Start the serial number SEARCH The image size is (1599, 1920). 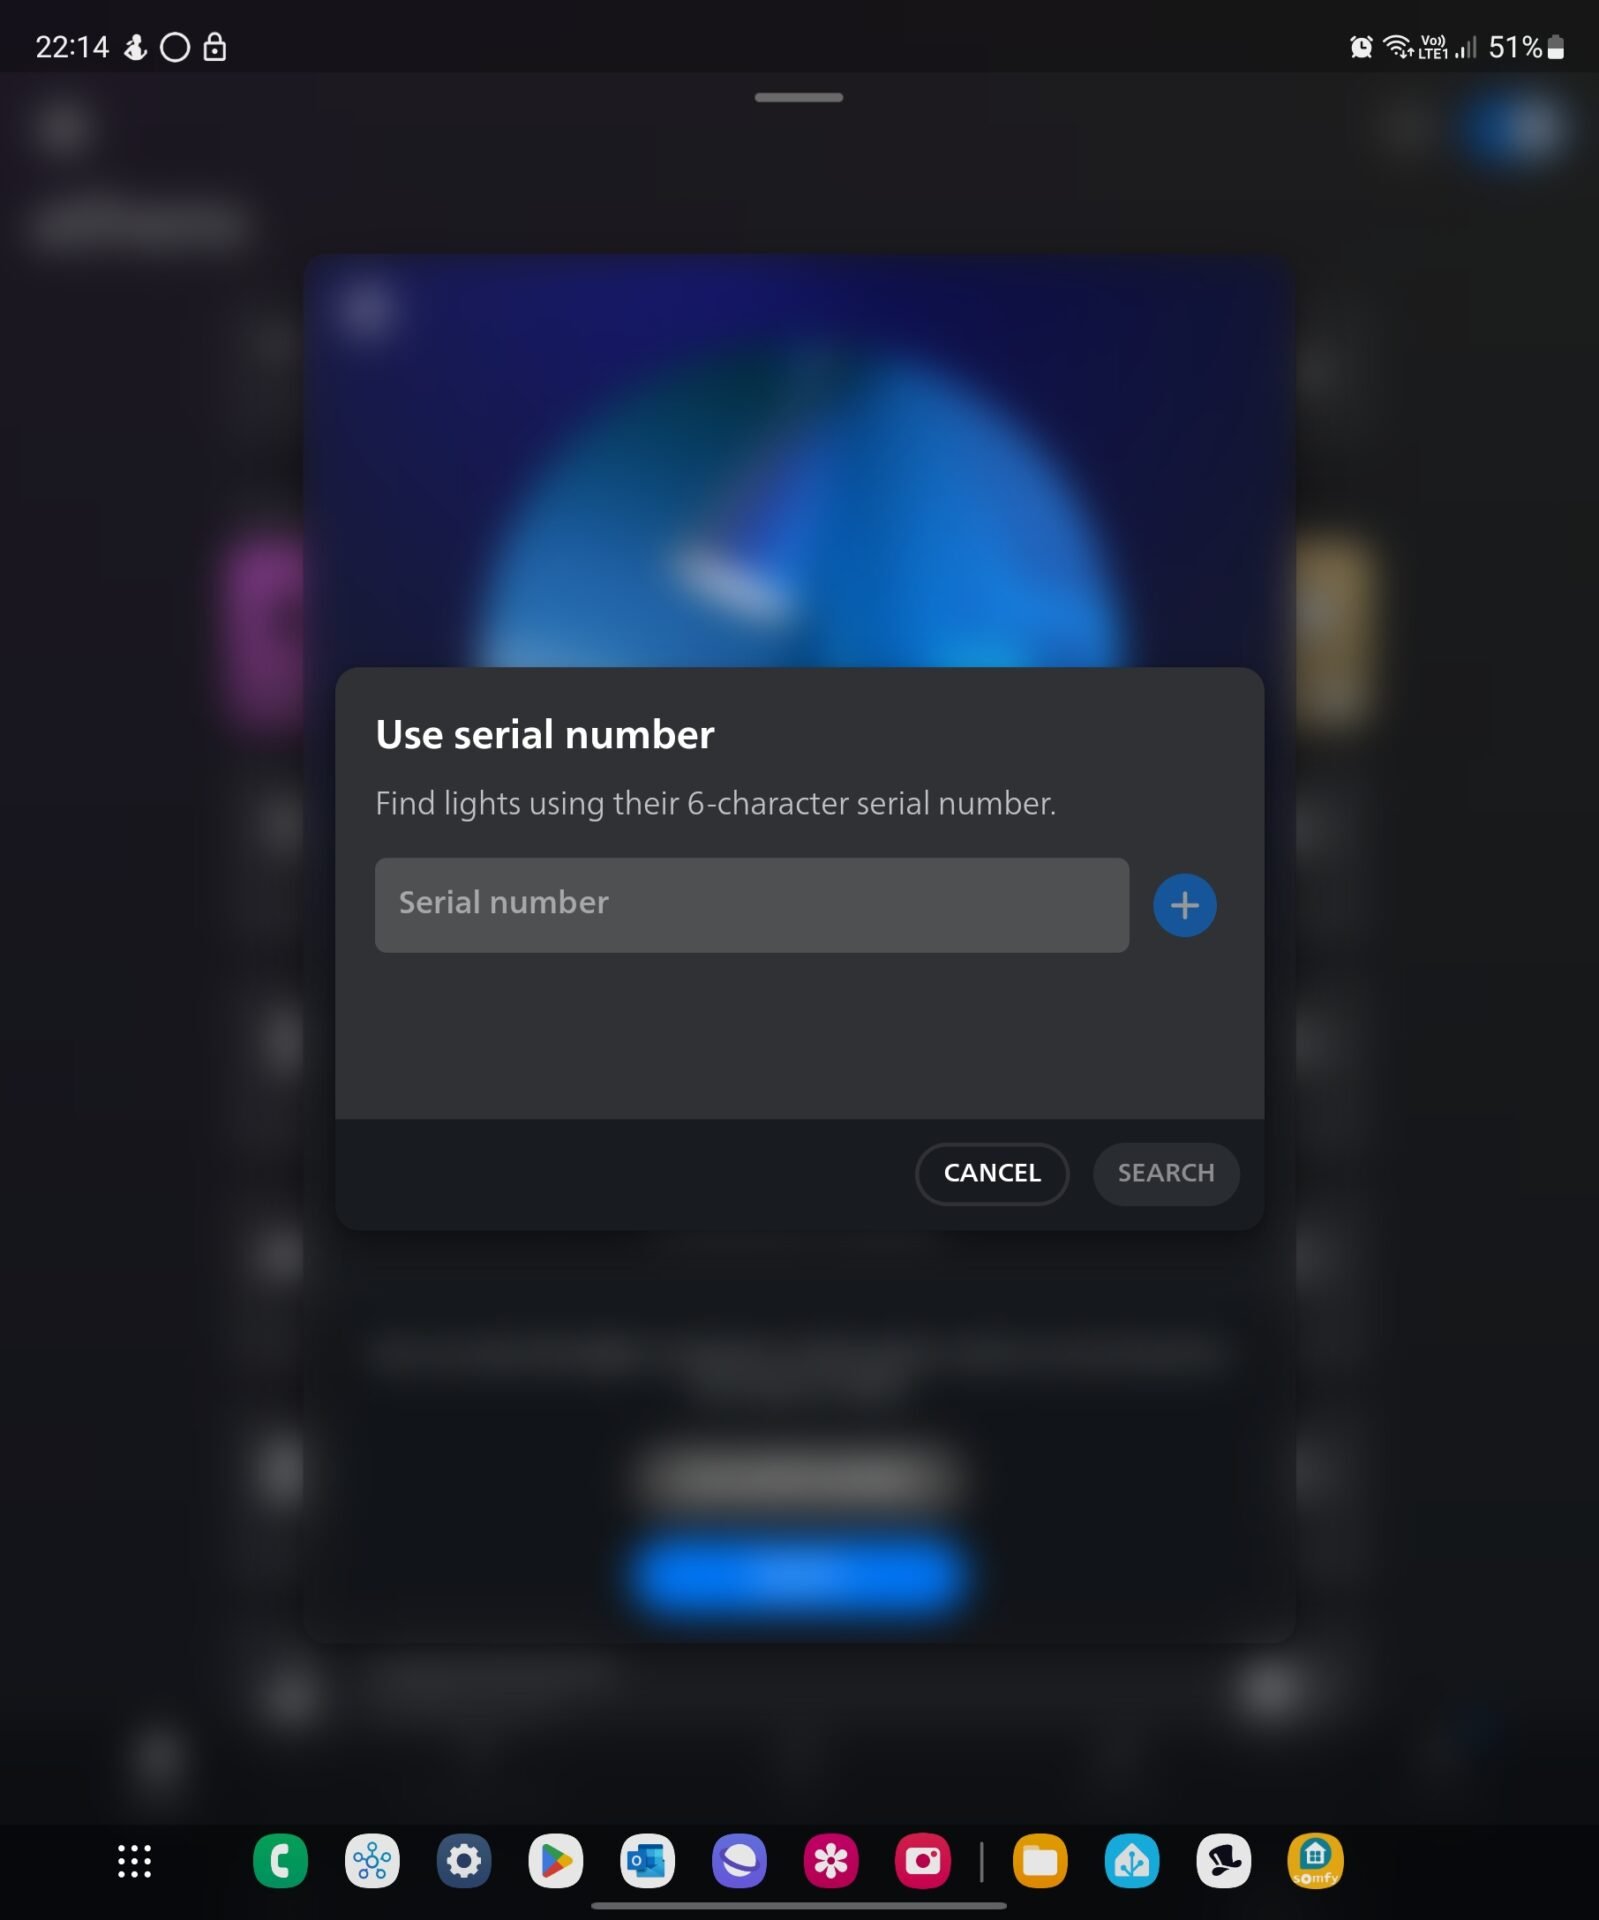point(1165,1173)
